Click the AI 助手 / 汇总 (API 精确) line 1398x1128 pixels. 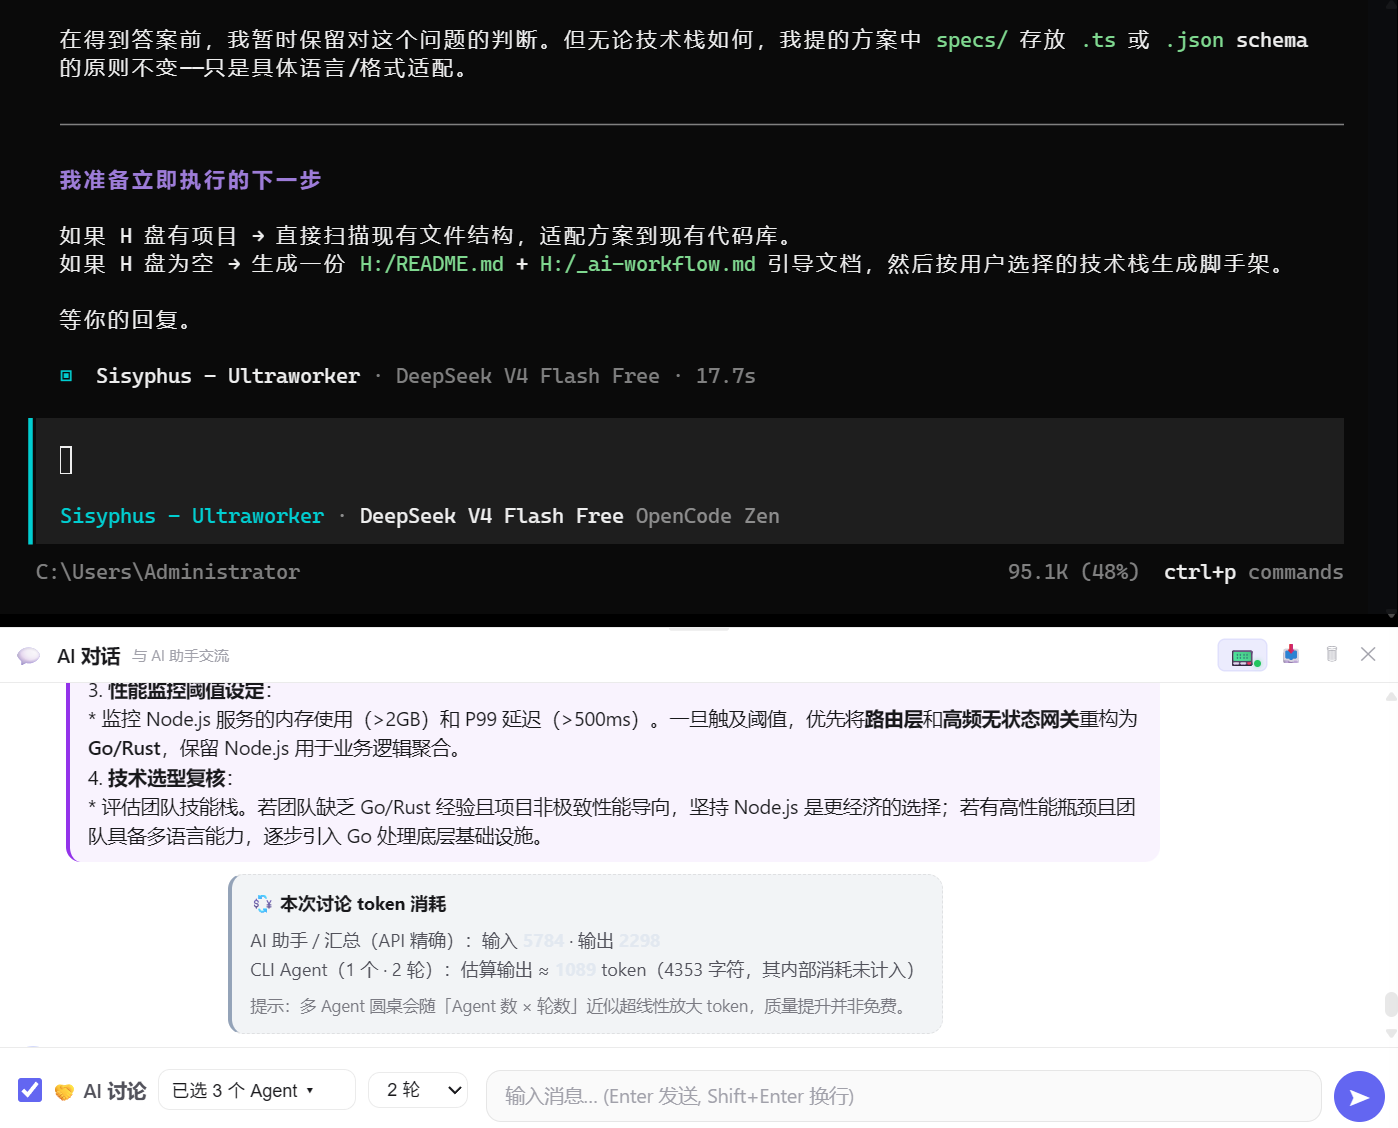tap(455, 941)
